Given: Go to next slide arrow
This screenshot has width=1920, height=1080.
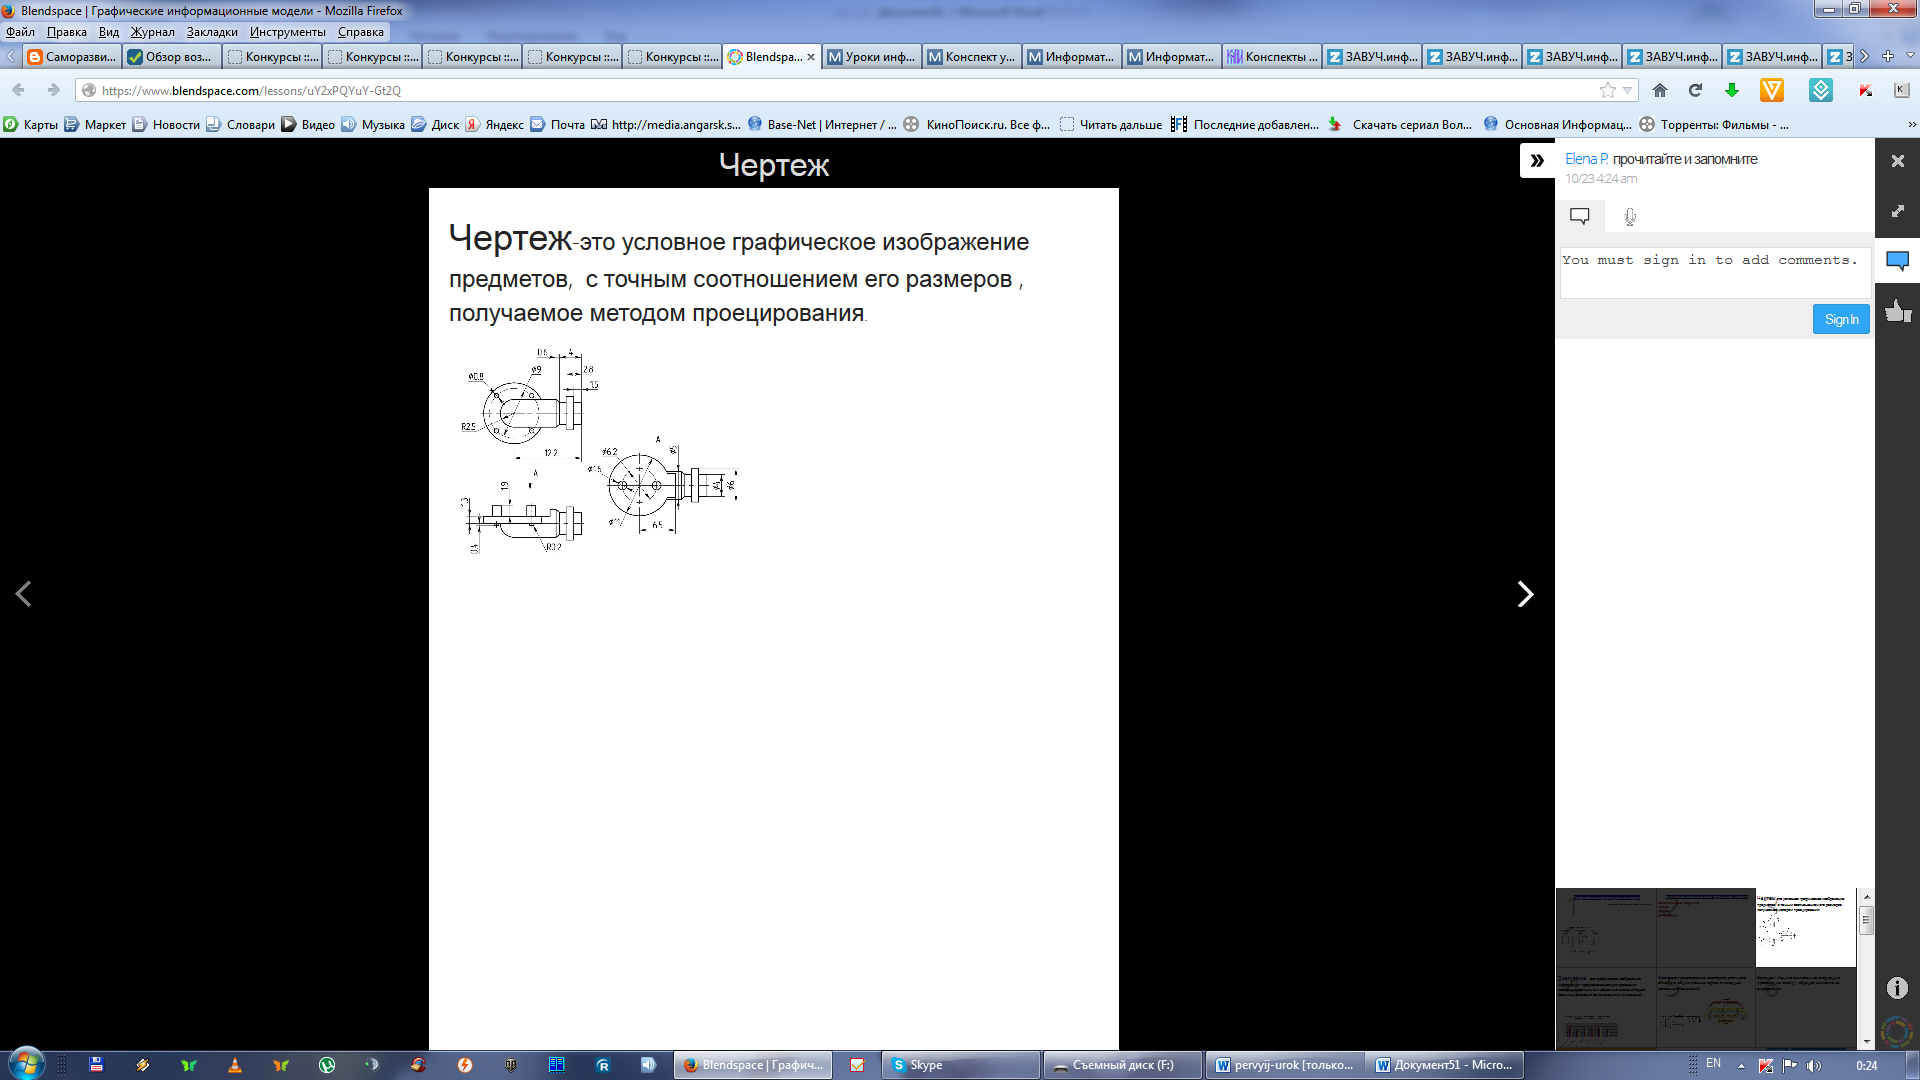Looking at the screenshot, I should [1524, 594].
